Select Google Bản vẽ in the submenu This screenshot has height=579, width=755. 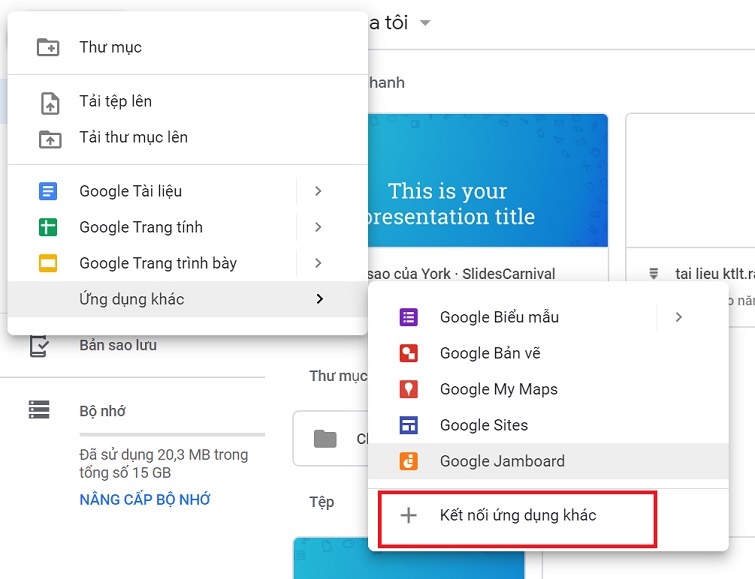click(548, 353)
